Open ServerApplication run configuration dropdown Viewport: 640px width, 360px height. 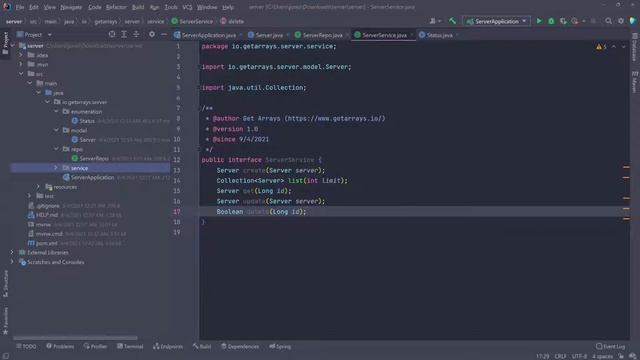[x=496, y=21]
